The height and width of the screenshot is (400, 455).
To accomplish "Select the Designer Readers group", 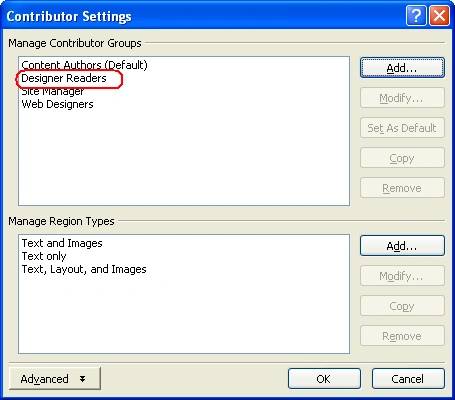I will pos(64,78).
